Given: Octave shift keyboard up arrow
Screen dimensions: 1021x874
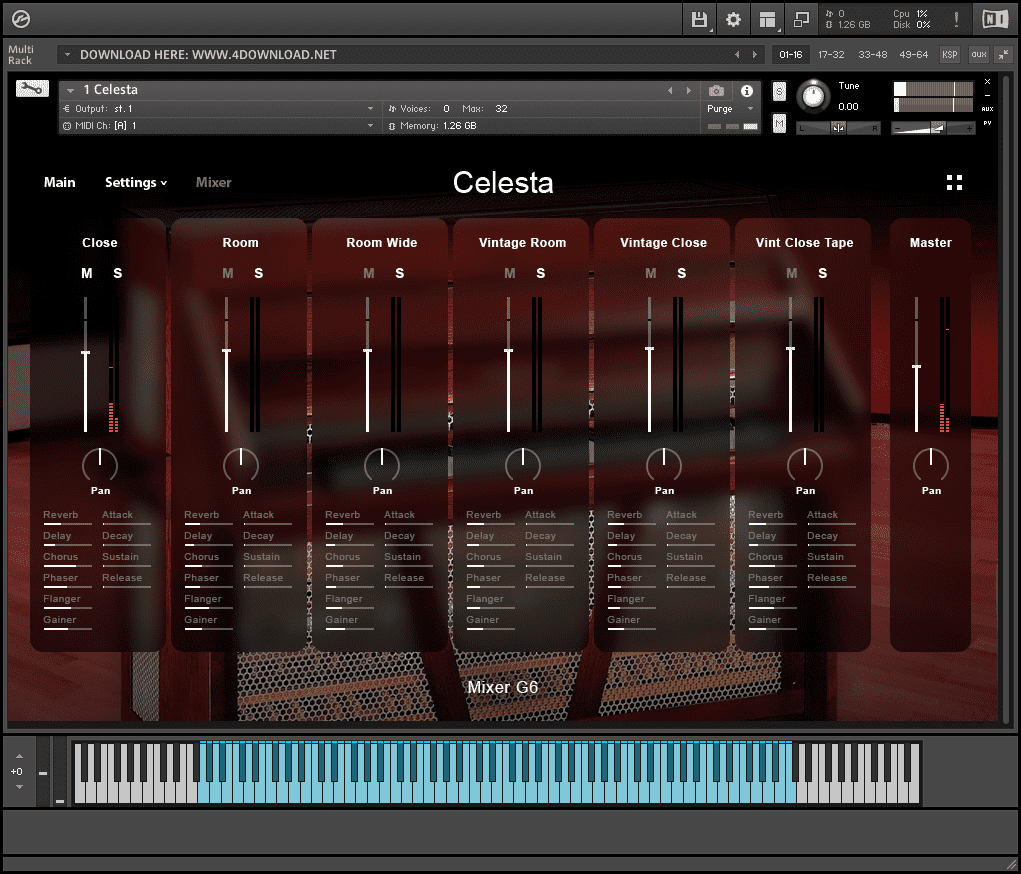Looking at the screenshot, I should 19,756.
